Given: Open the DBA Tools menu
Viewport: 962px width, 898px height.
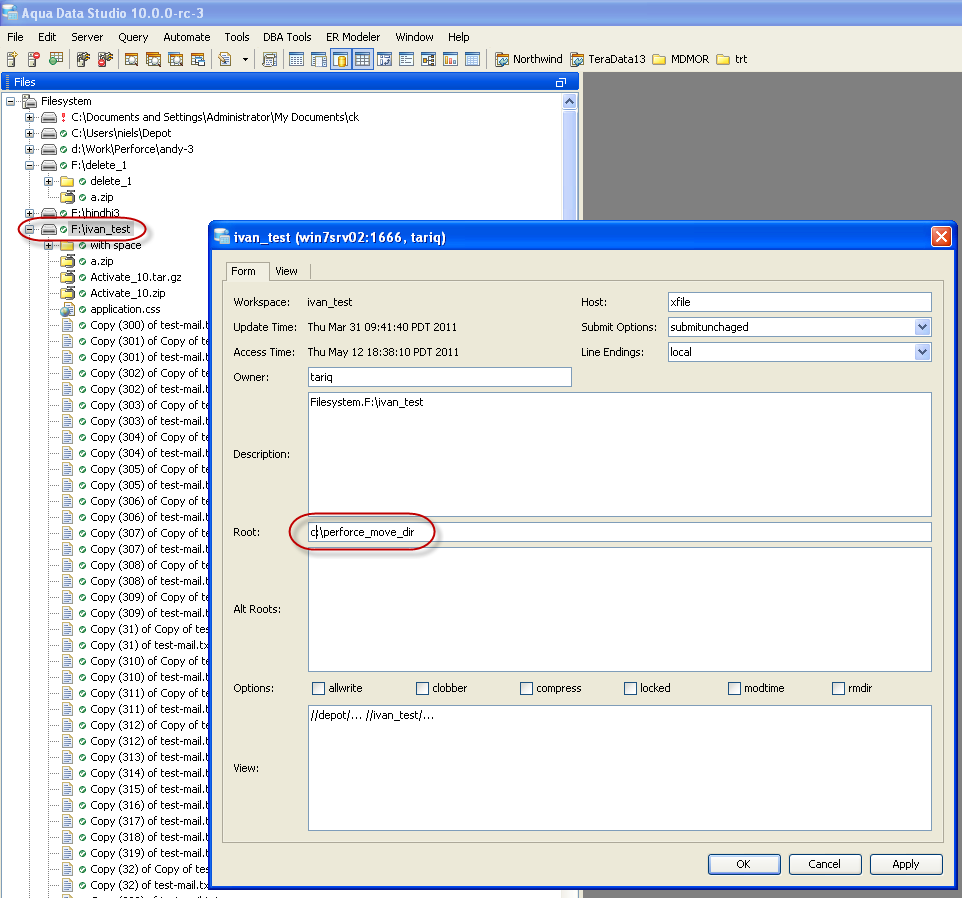Looking at the screenshot, I should pyautogui.click(x=287, y=37).
